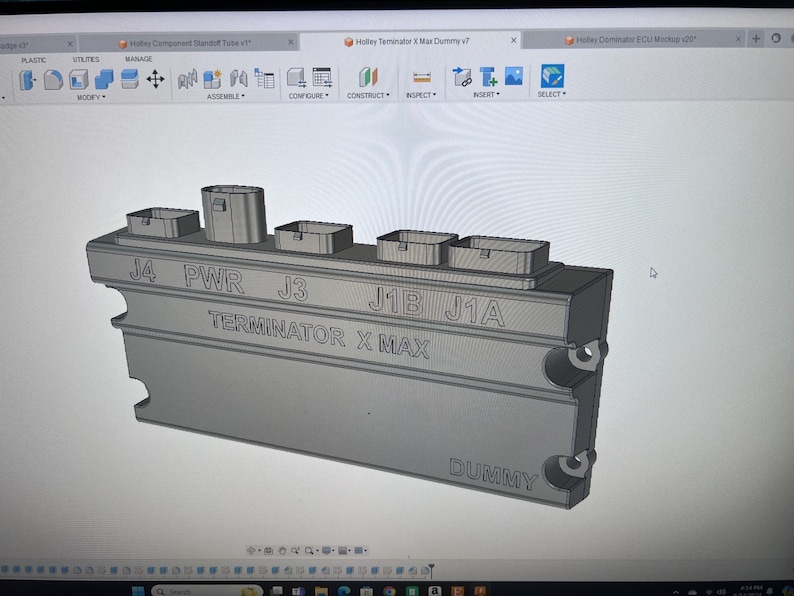Click the DUMMY embossed text on the model
Screen dimensions: 794x596
tap(493, 474)
